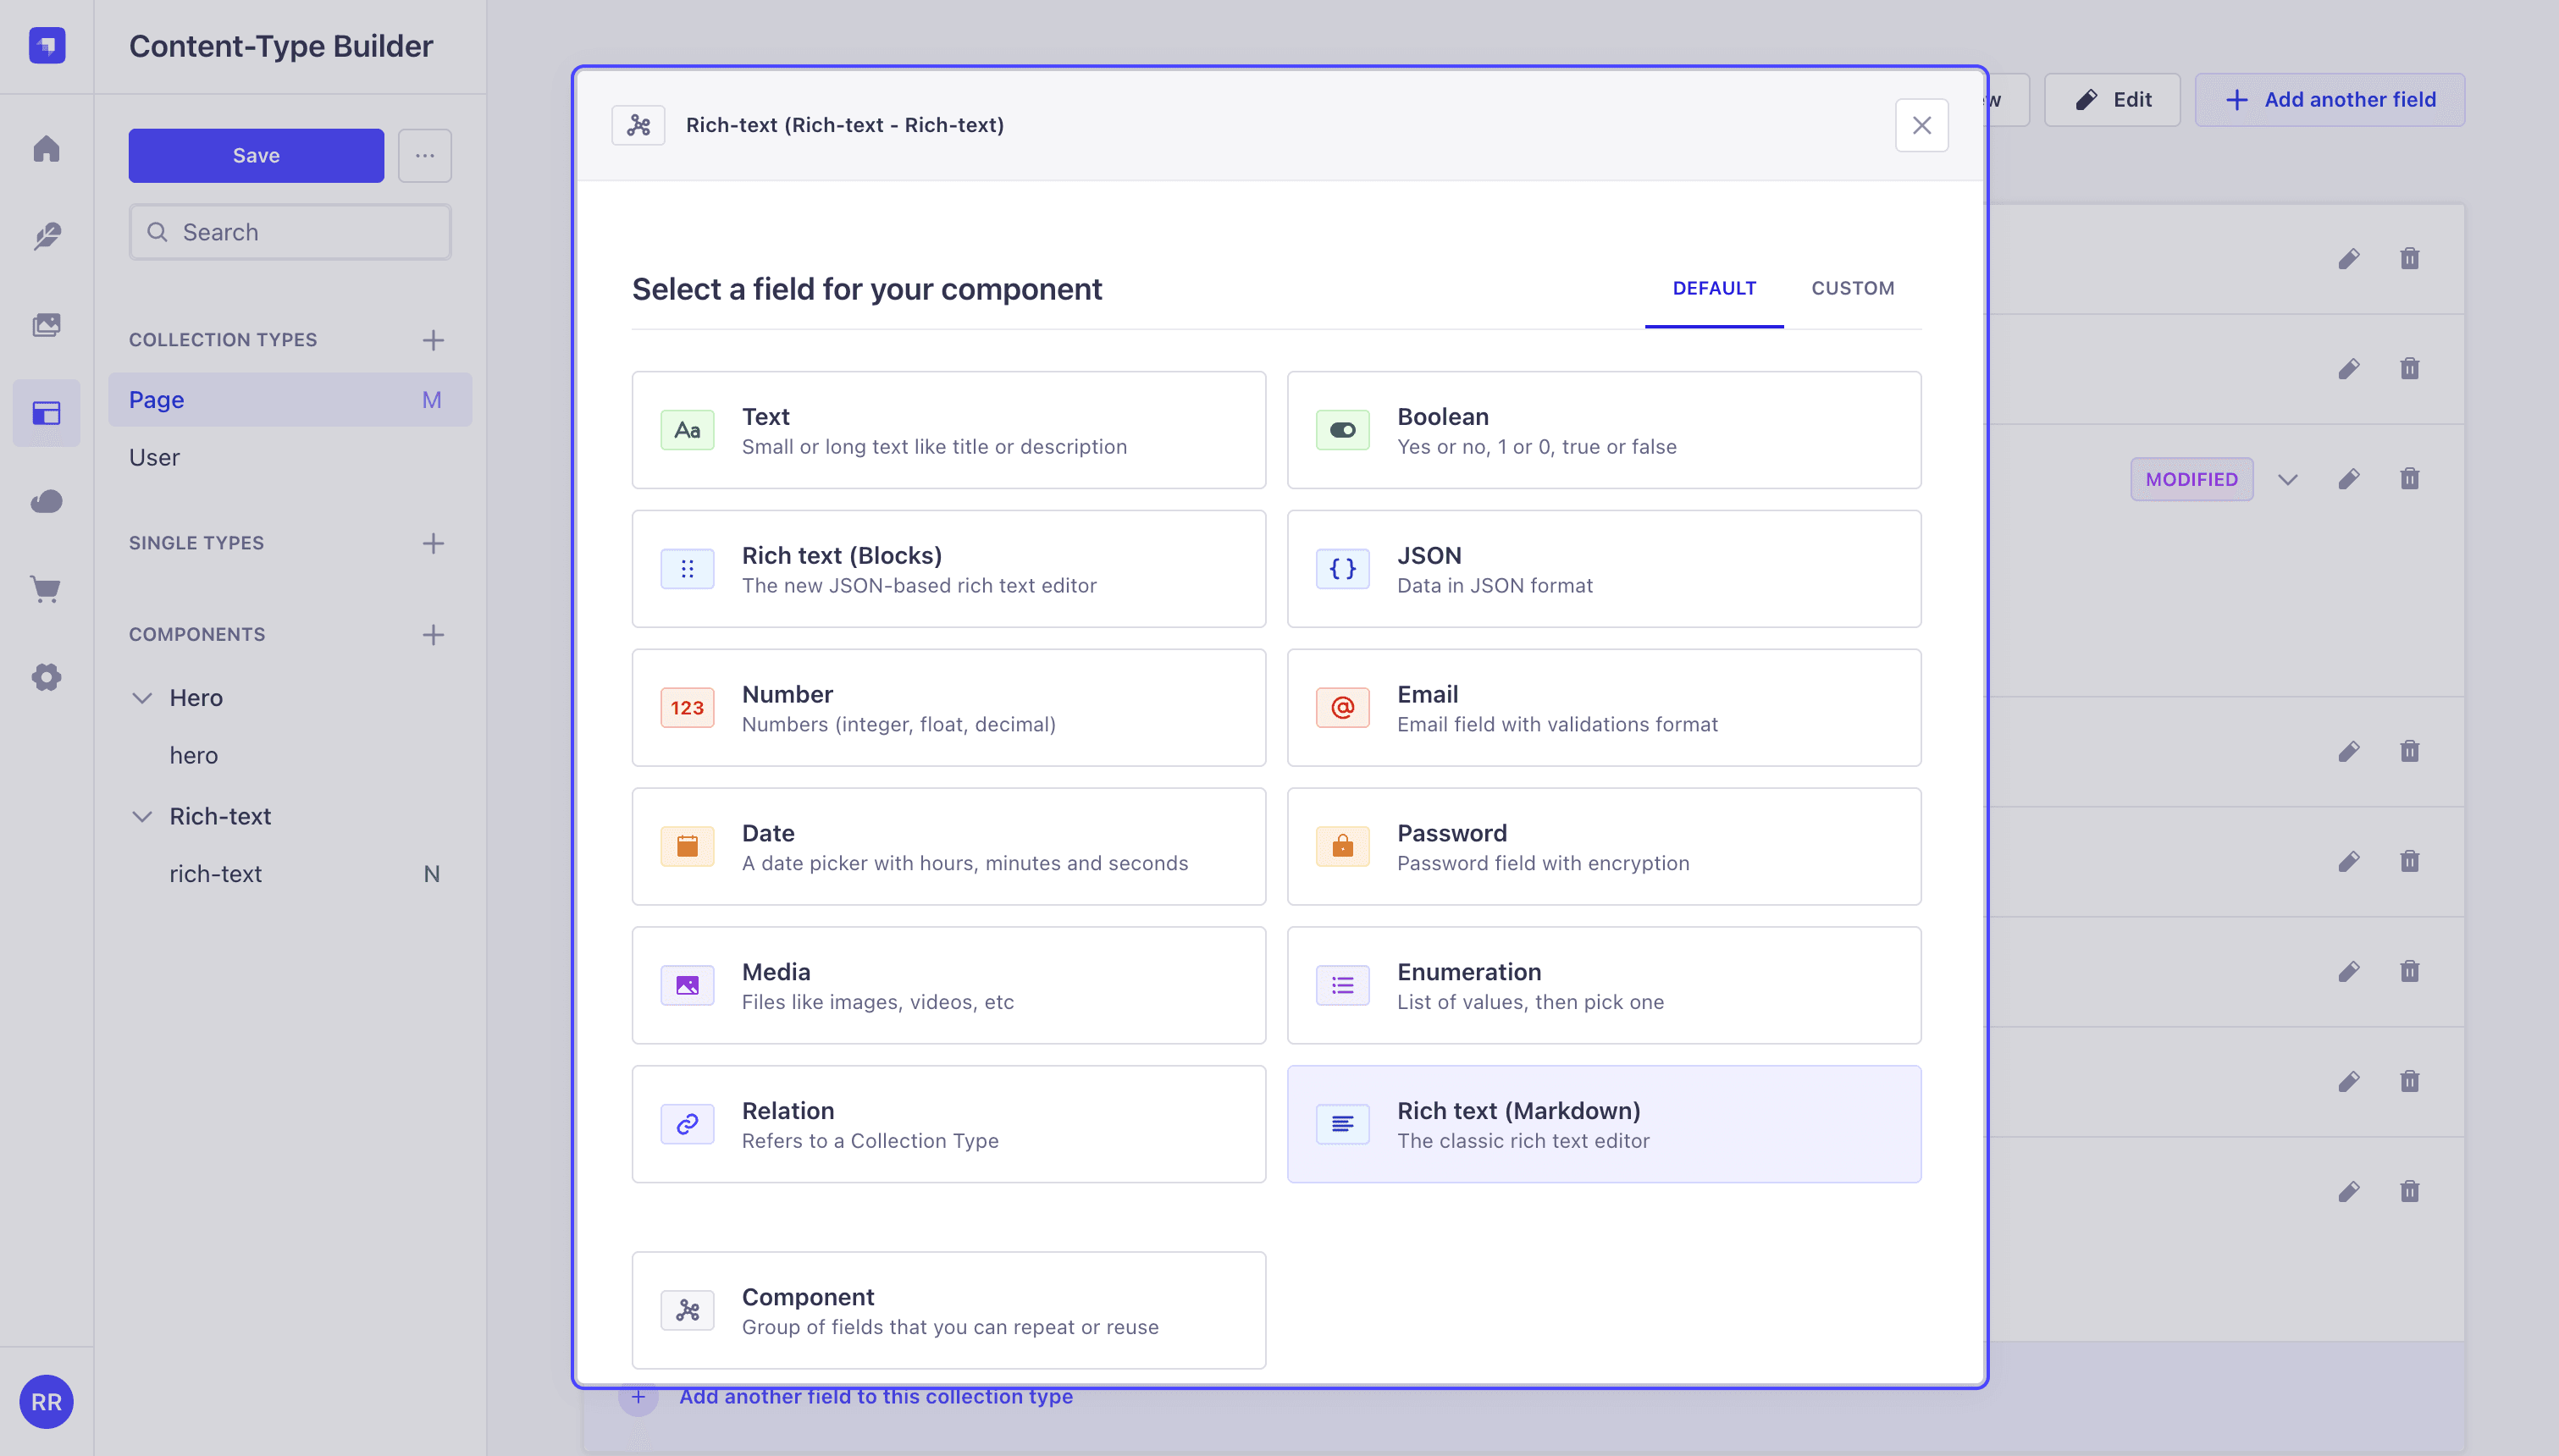Pick the Password field type
2559x1456 pixels.
click(x=1604, y=847)
